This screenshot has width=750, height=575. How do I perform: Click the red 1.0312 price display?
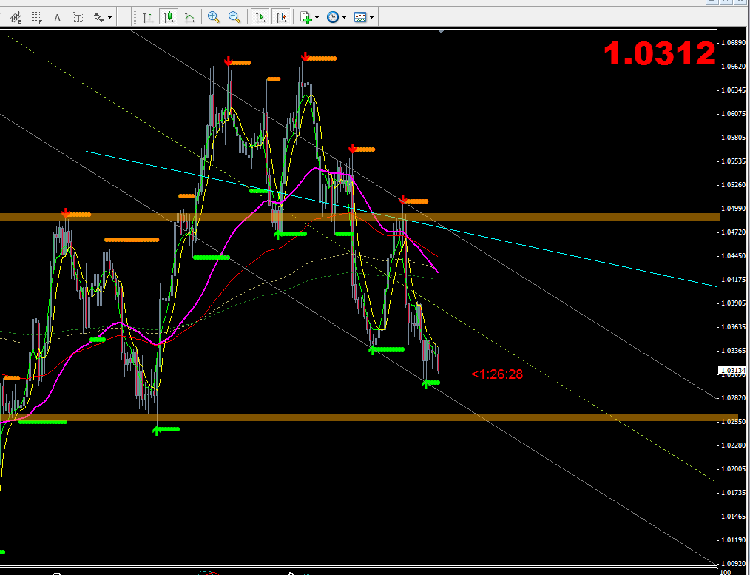[x=660, y=53]
